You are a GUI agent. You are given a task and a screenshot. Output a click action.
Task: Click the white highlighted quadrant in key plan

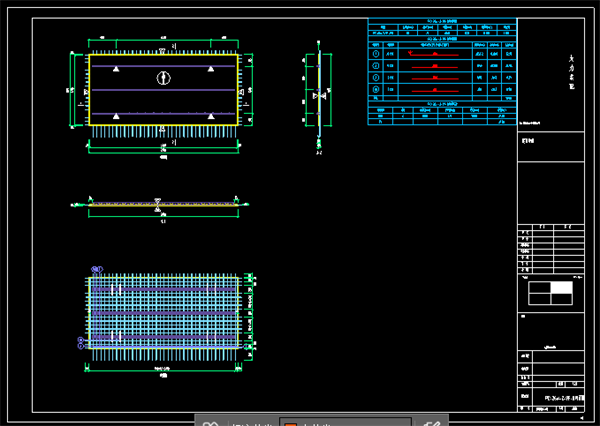click(561, 287)
